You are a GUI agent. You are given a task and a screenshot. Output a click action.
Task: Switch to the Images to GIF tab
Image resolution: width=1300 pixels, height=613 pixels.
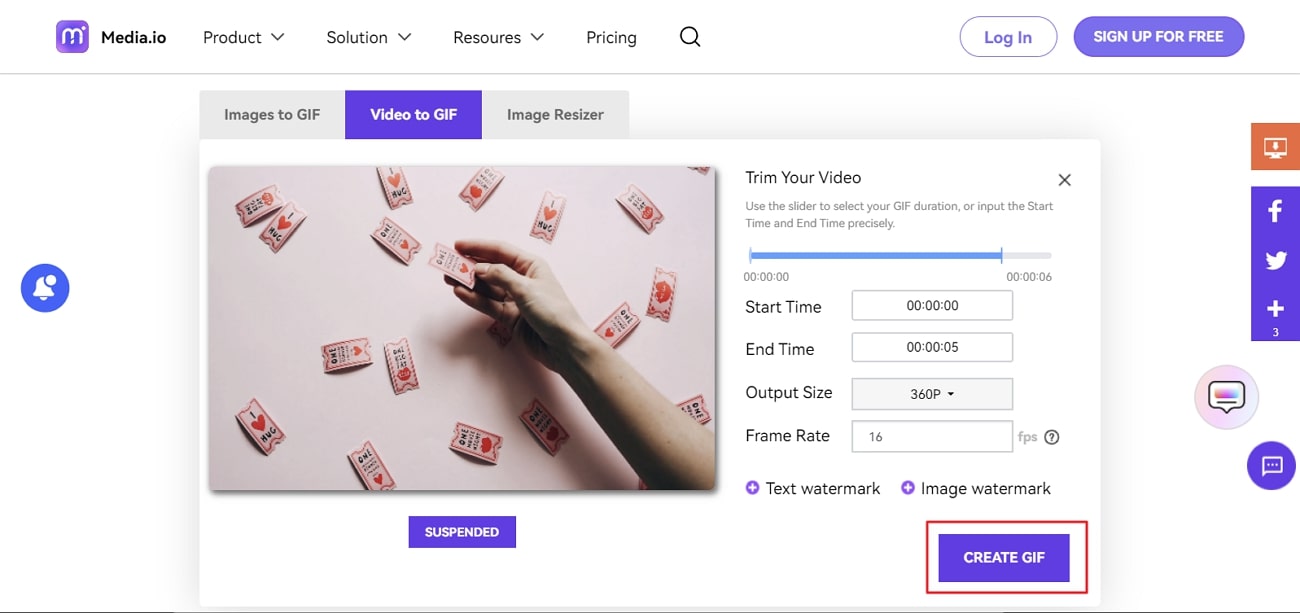tap(272, 115)
